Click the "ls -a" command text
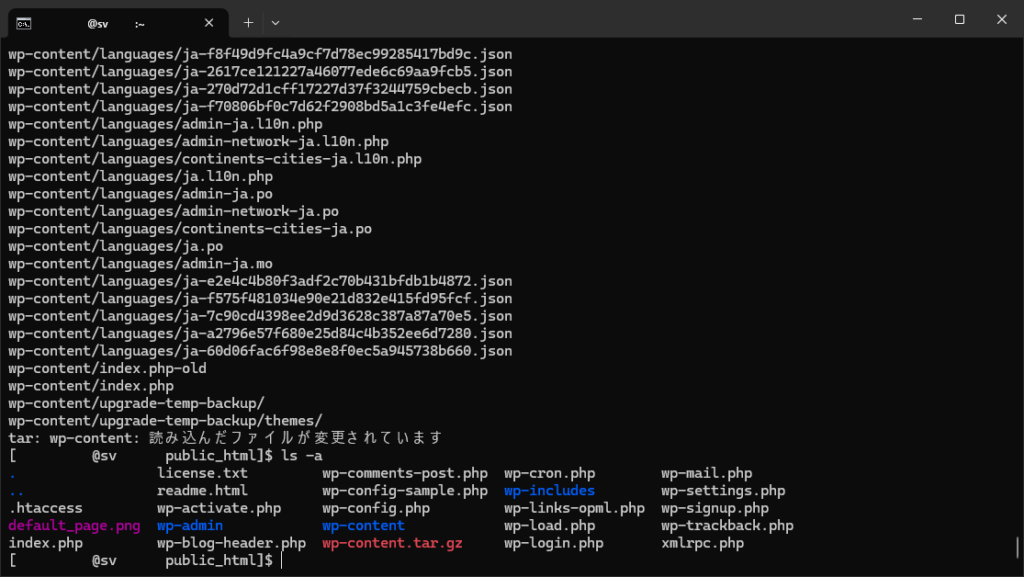This screenshot has height=577, width=1024. tap(301, 456)
